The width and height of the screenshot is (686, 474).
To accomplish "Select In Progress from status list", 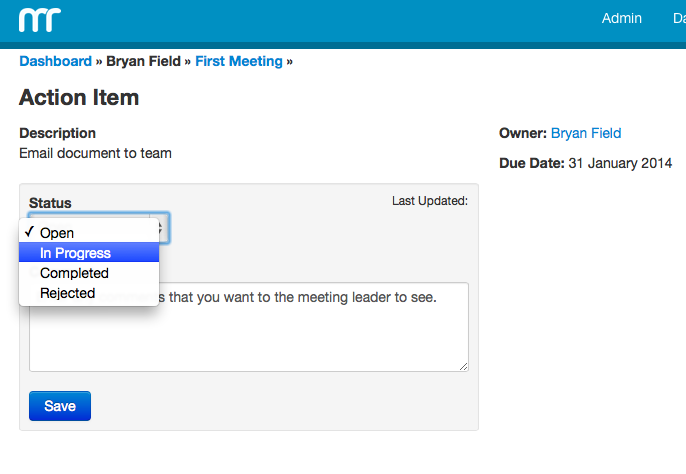I will 75,253.
